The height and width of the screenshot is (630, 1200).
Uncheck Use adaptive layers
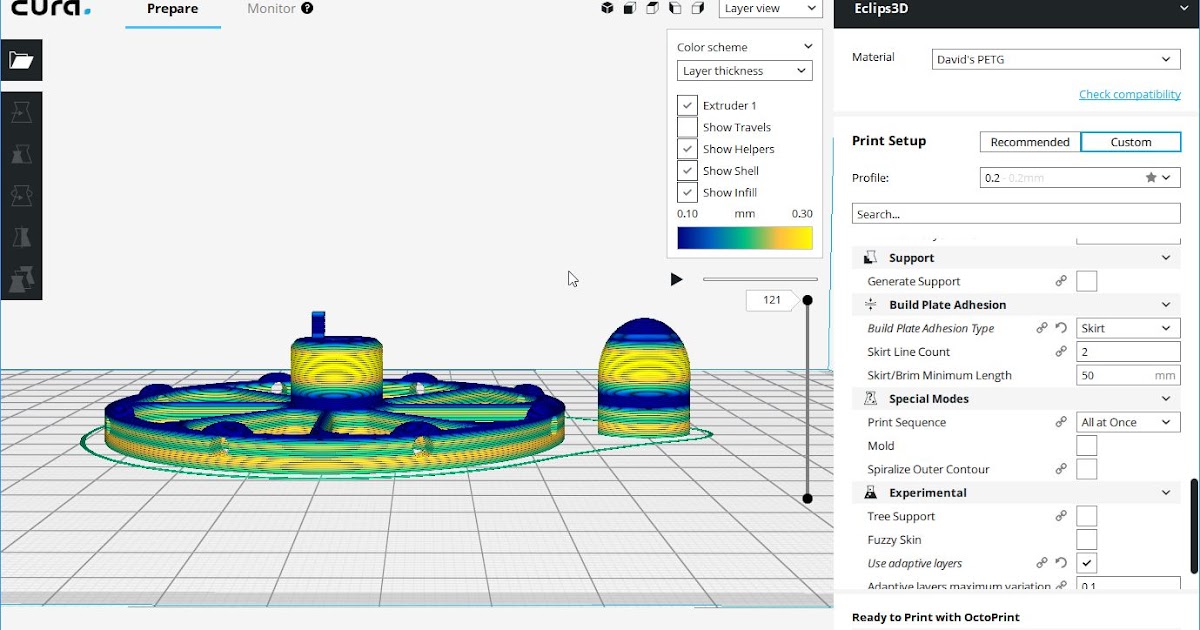point(1087,563)
